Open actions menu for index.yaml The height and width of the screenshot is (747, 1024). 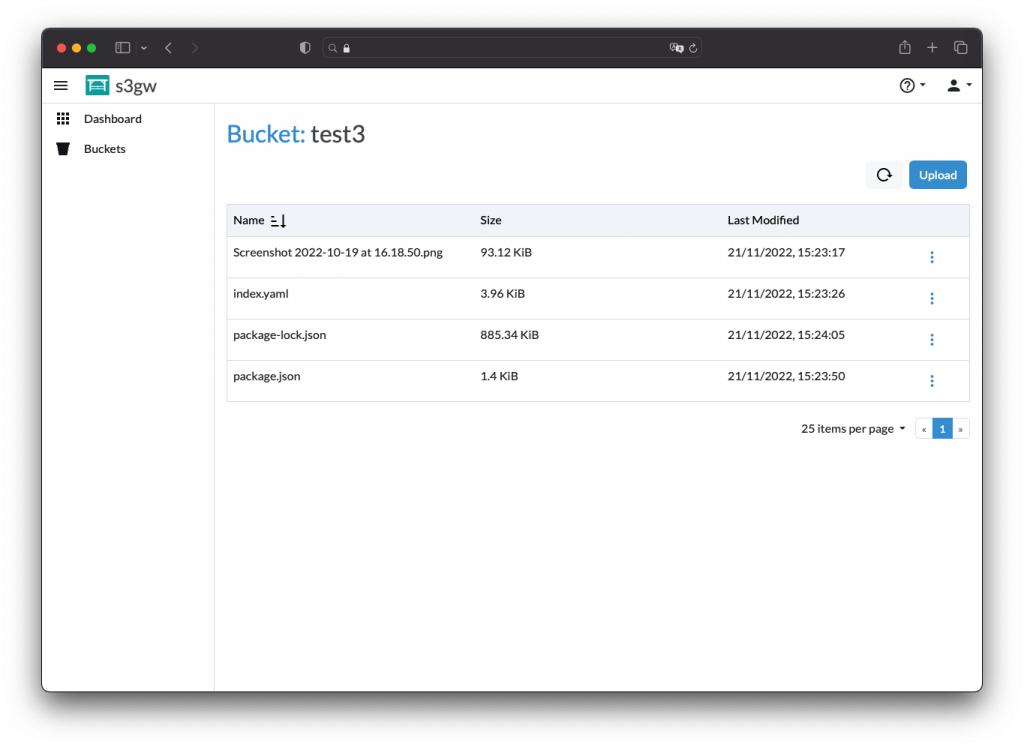point(931,298)
